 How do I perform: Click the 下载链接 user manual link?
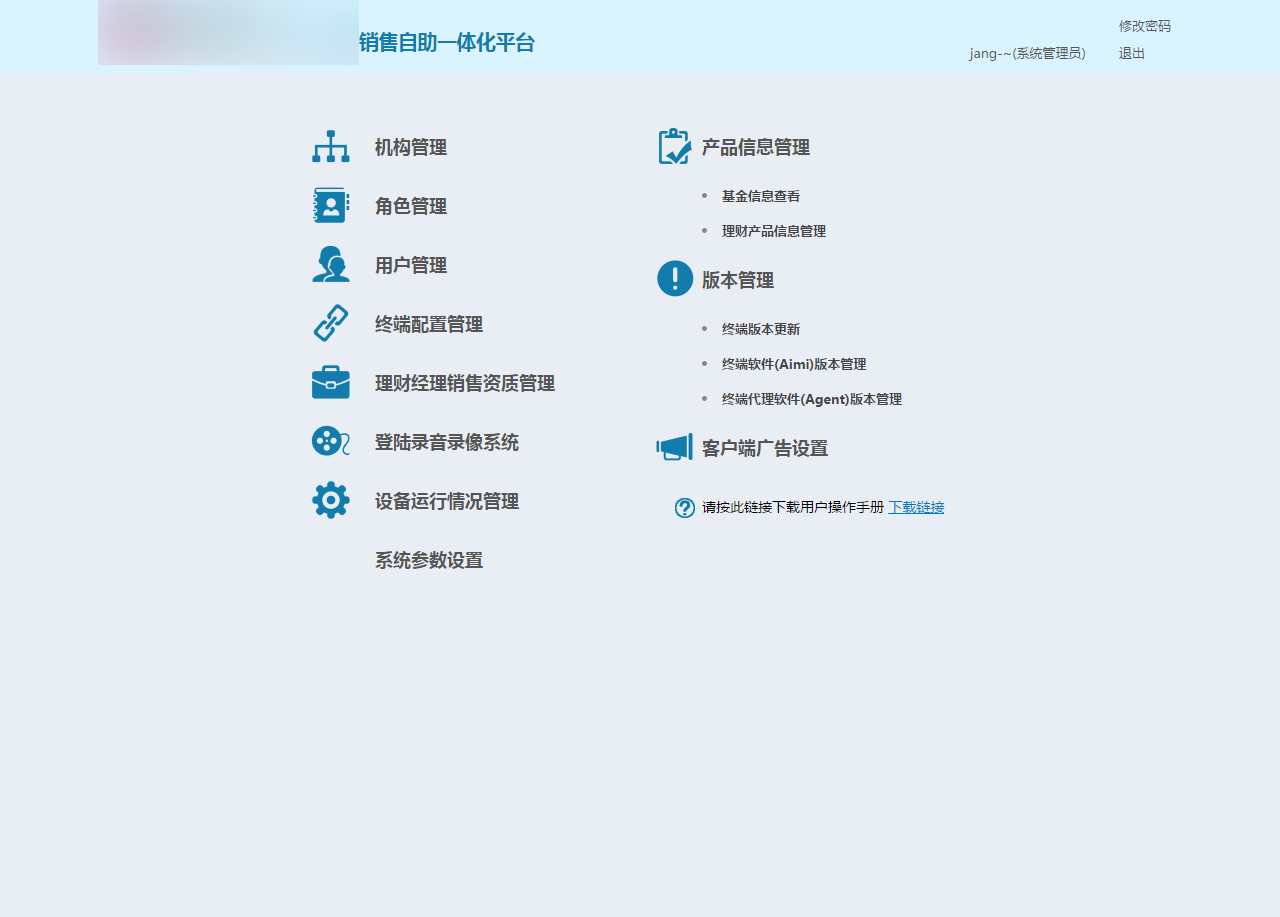916,508
